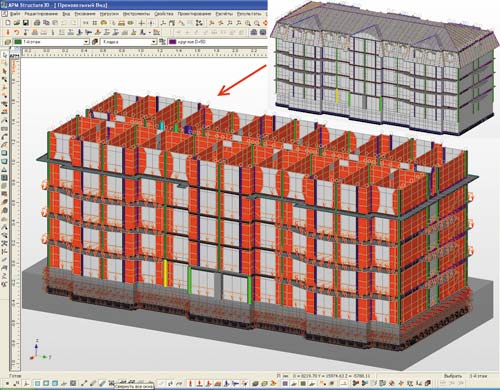Click the second blue square view icon in bottom toolbar
Image resolution: width=500 pixels, height=390 pixels.
pyautogui.click(x=46, y=383)
